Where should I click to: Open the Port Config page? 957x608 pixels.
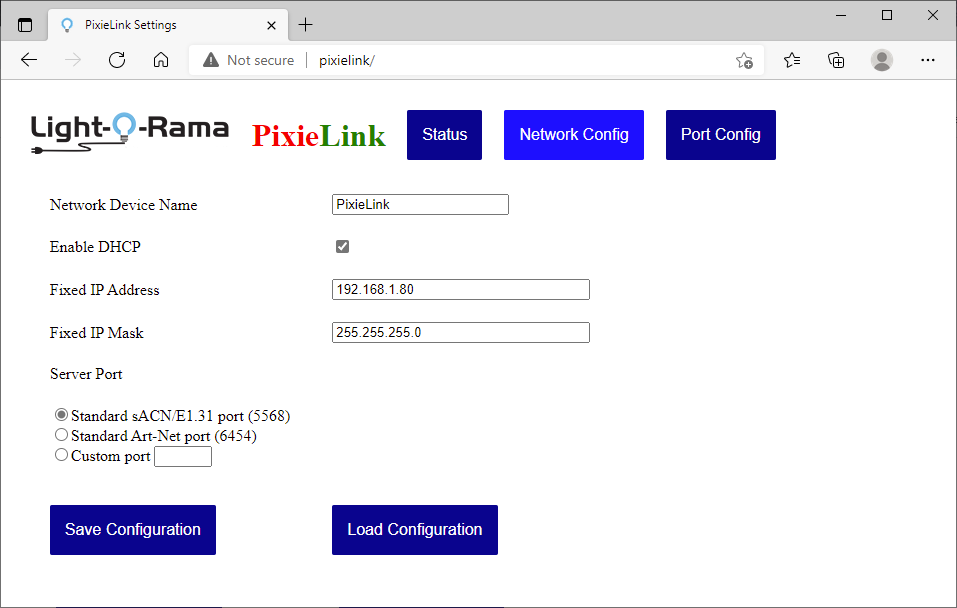[721, 135]
